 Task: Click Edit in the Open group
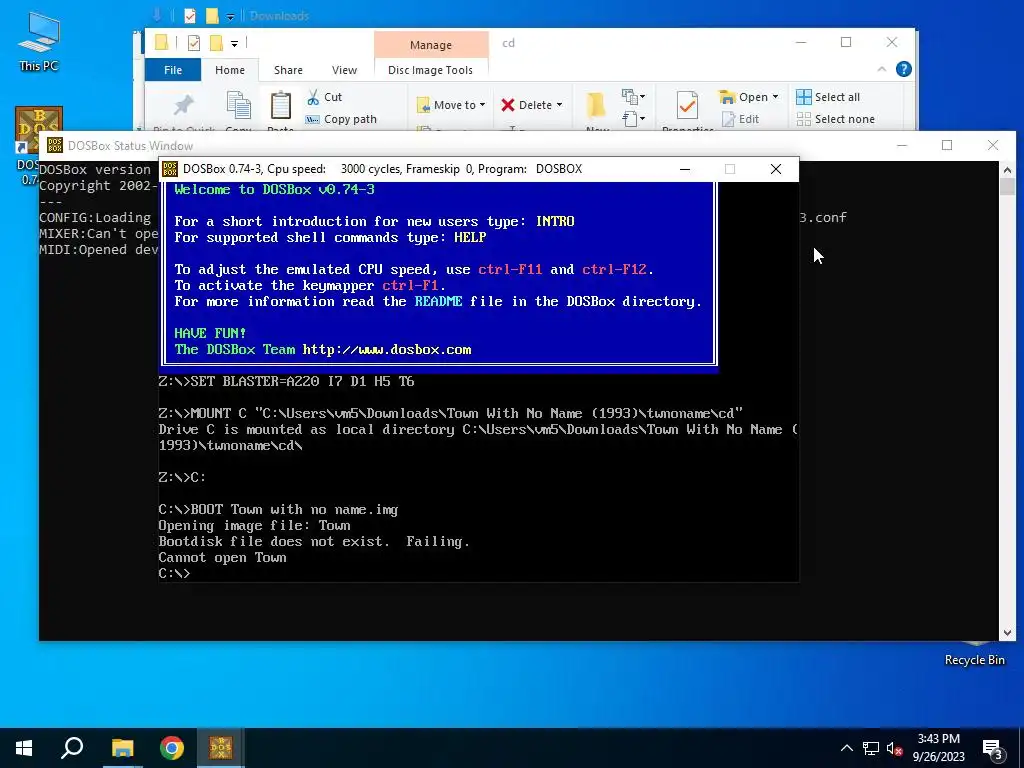coord(741,119)
